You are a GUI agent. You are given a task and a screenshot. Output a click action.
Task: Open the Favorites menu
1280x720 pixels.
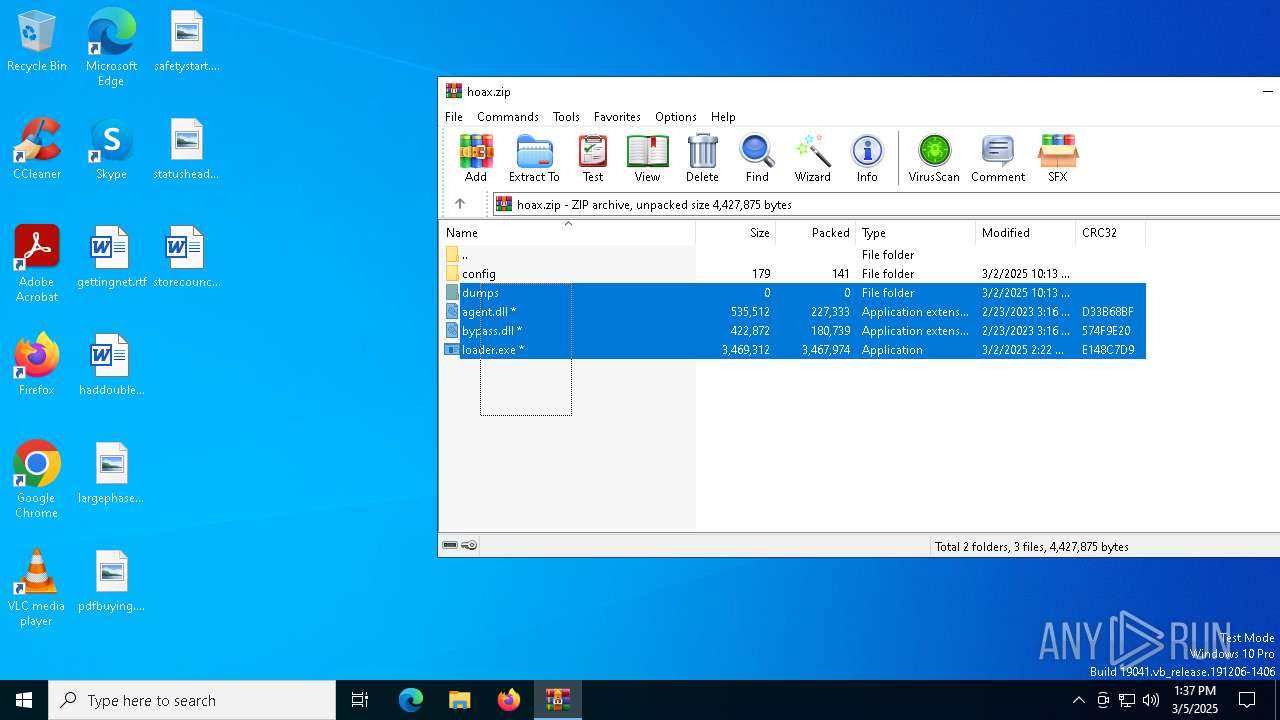pos(617,117)
